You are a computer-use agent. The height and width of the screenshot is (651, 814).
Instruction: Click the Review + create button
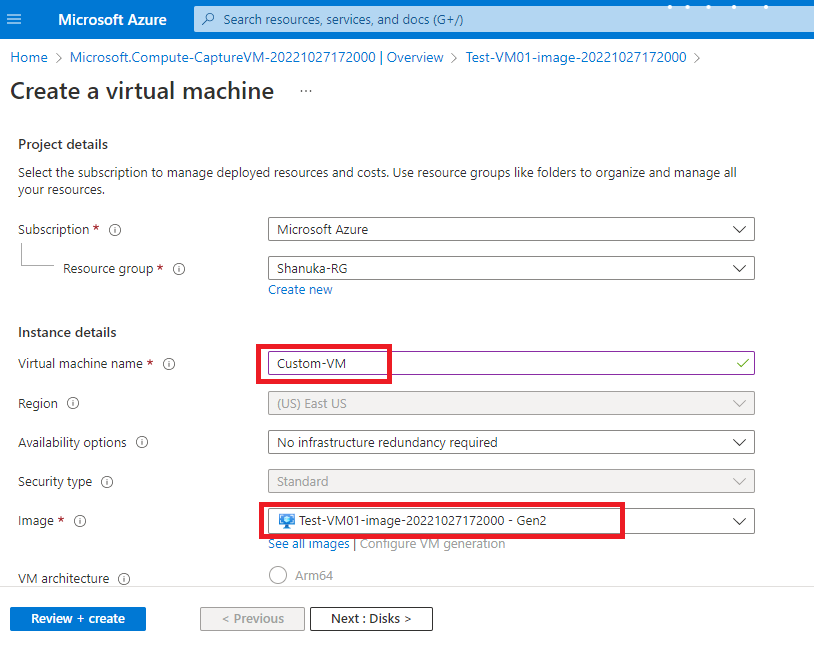pos(77,618)
